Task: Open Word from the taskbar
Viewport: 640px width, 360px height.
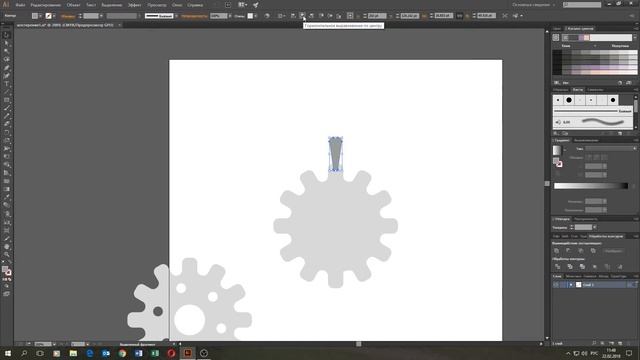Action: click(x=138, y=353)
